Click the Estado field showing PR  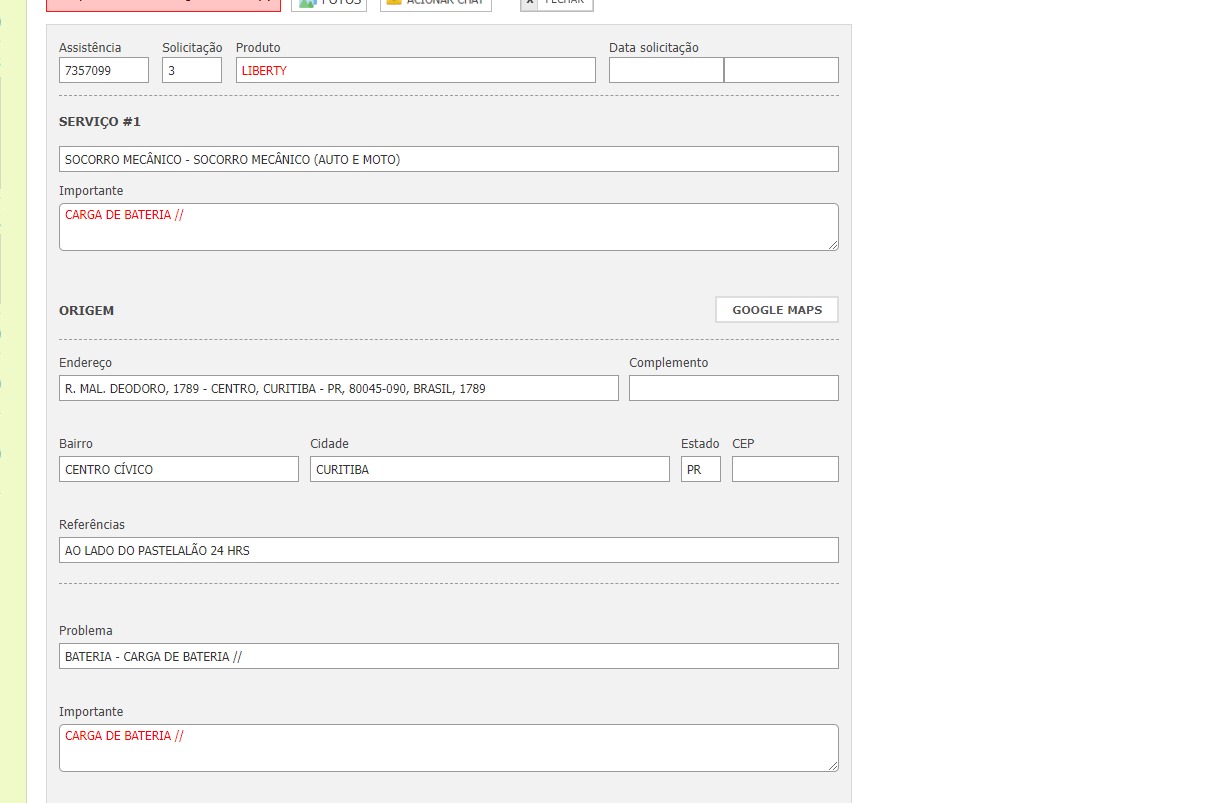coord(701,469)
